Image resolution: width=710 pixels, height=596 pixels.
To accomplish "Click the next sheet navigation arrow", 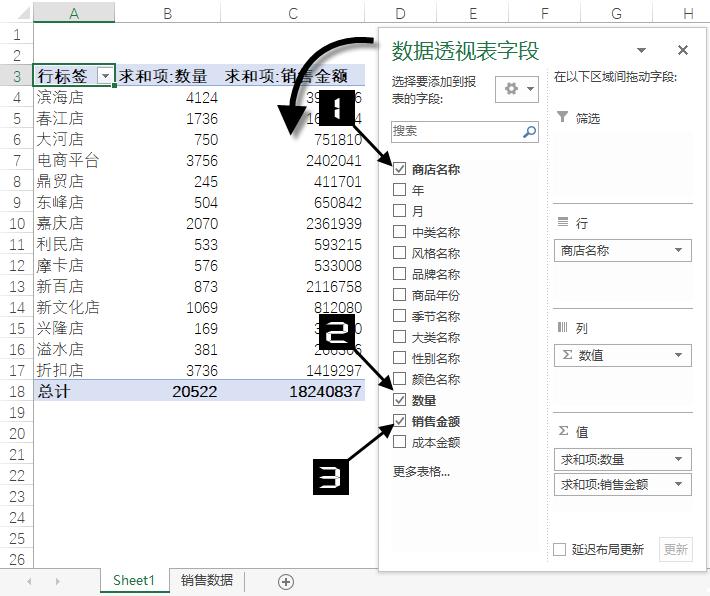I will (x=58, y=582).
